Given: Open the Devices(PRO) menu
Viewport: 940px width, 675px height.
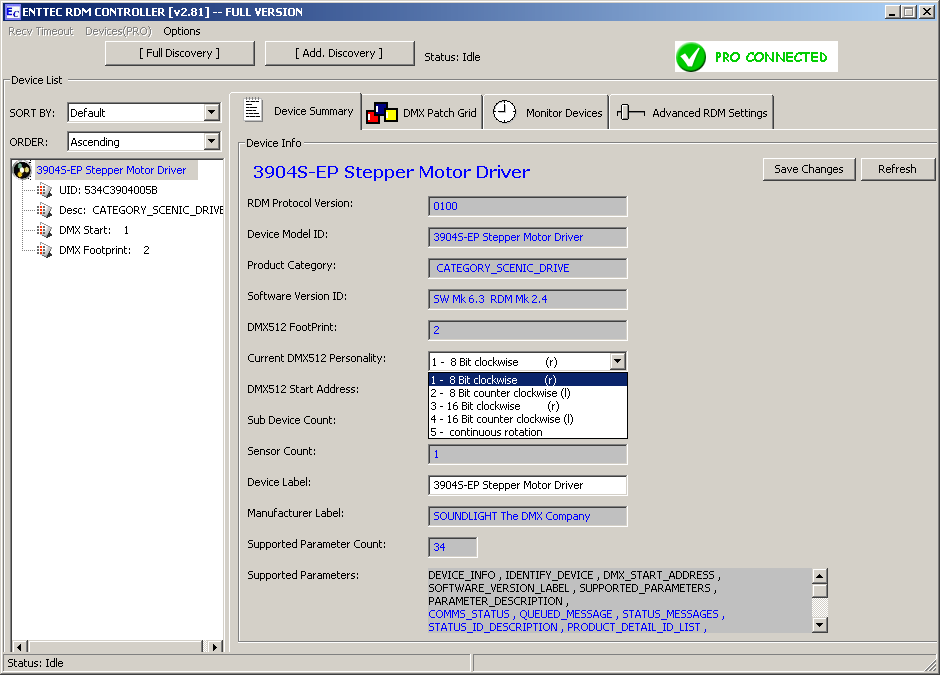Looking at the screenshot, I should 118,31.
